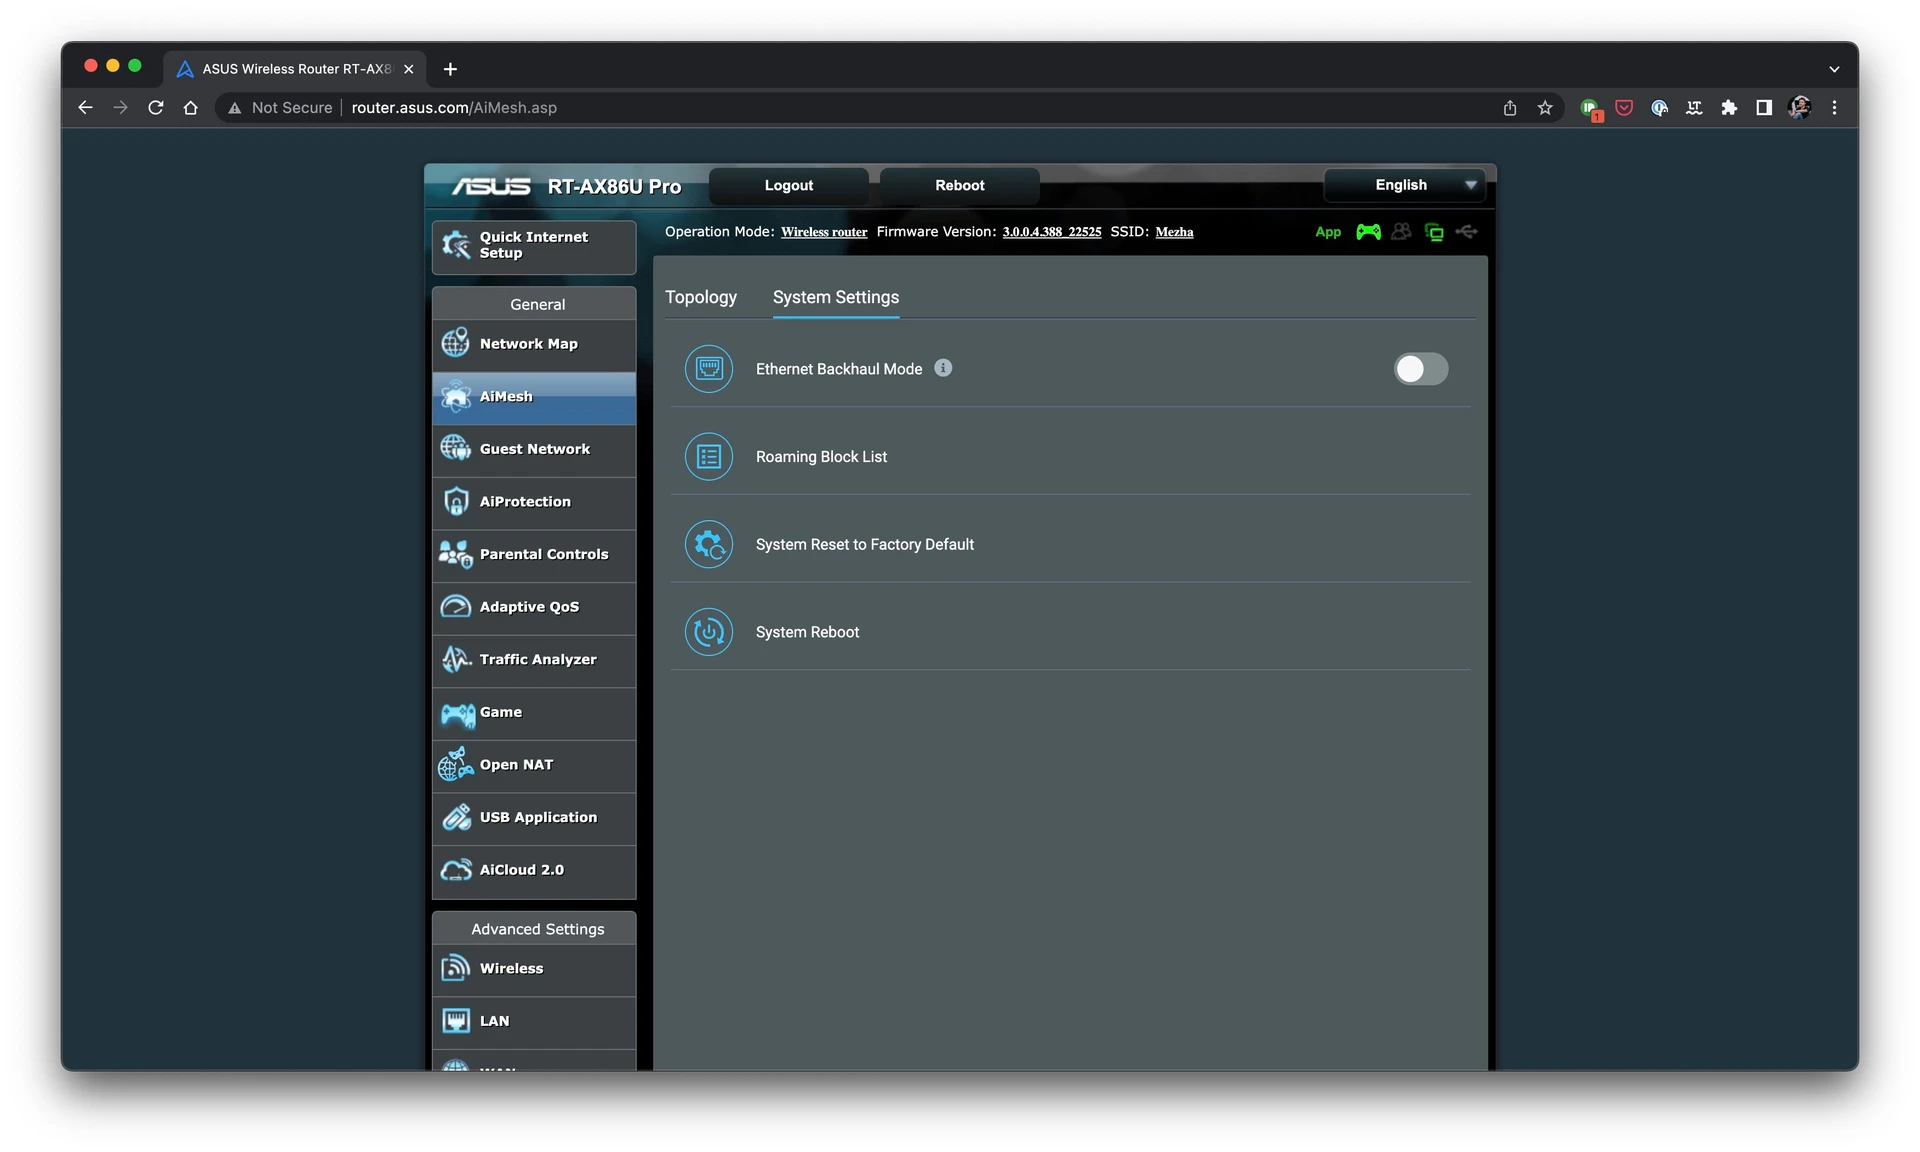Click the Adaptive QoS gauge icon
The image size is (1920, 1152).
tap(456, 607)
